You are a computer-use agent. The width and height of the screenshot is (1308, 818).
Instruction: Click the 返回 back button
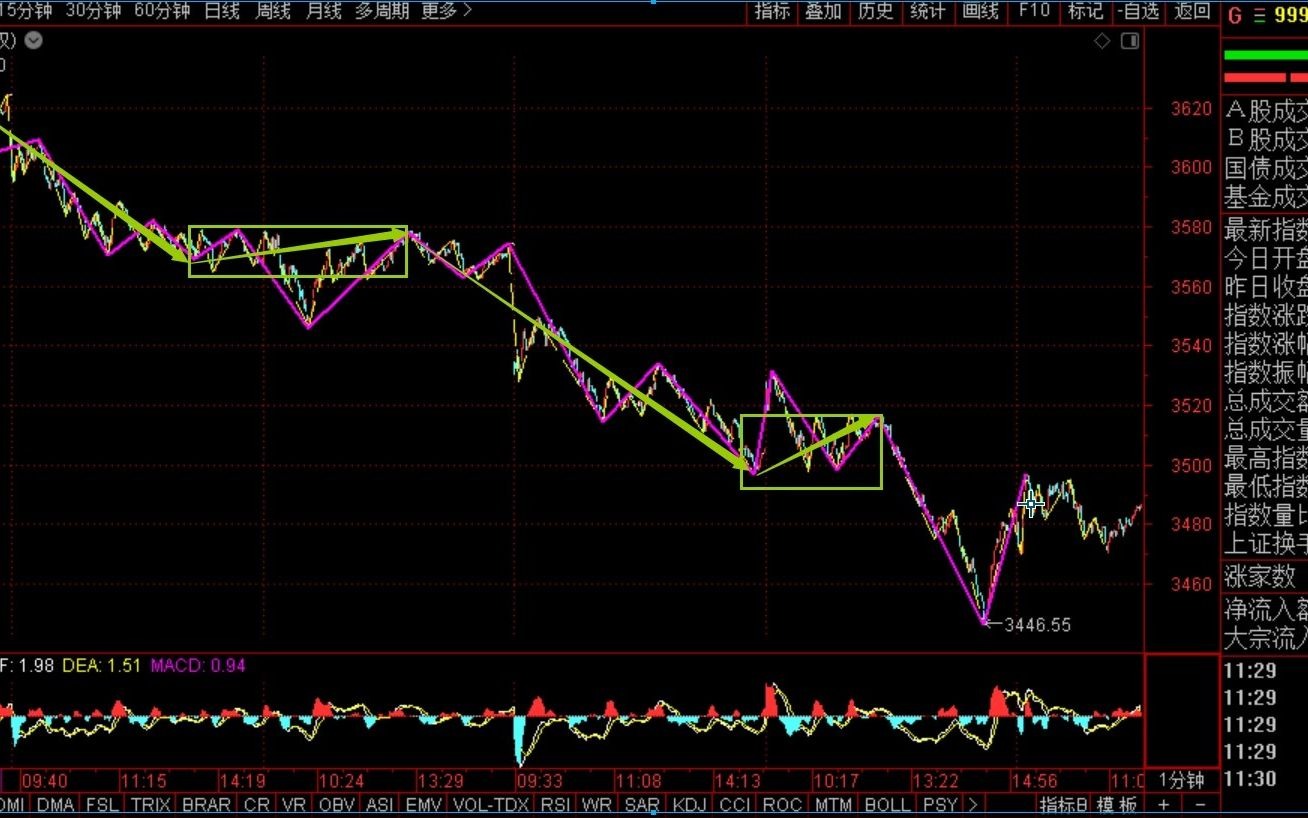[x=1191, y=11]
